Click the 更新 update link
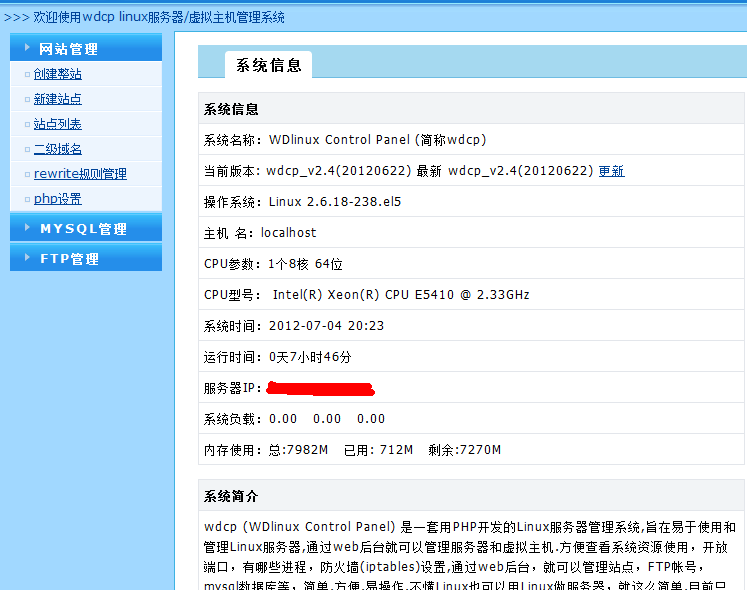This screenshot has width=747, height=590. click(611, 171)
